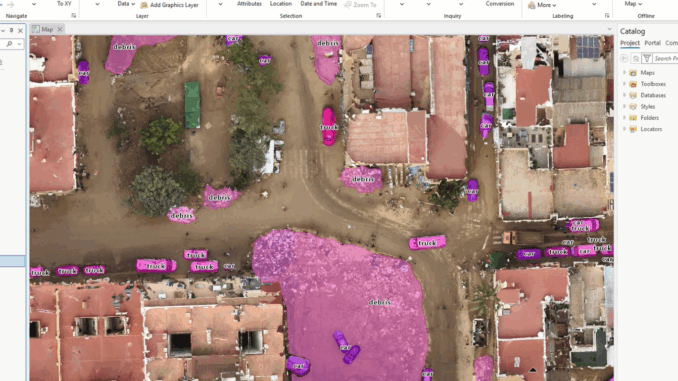This screenshot has width=678, height=381.
Task: Click the forward navigation arrow in ribbon
Action: click(10, 4)
